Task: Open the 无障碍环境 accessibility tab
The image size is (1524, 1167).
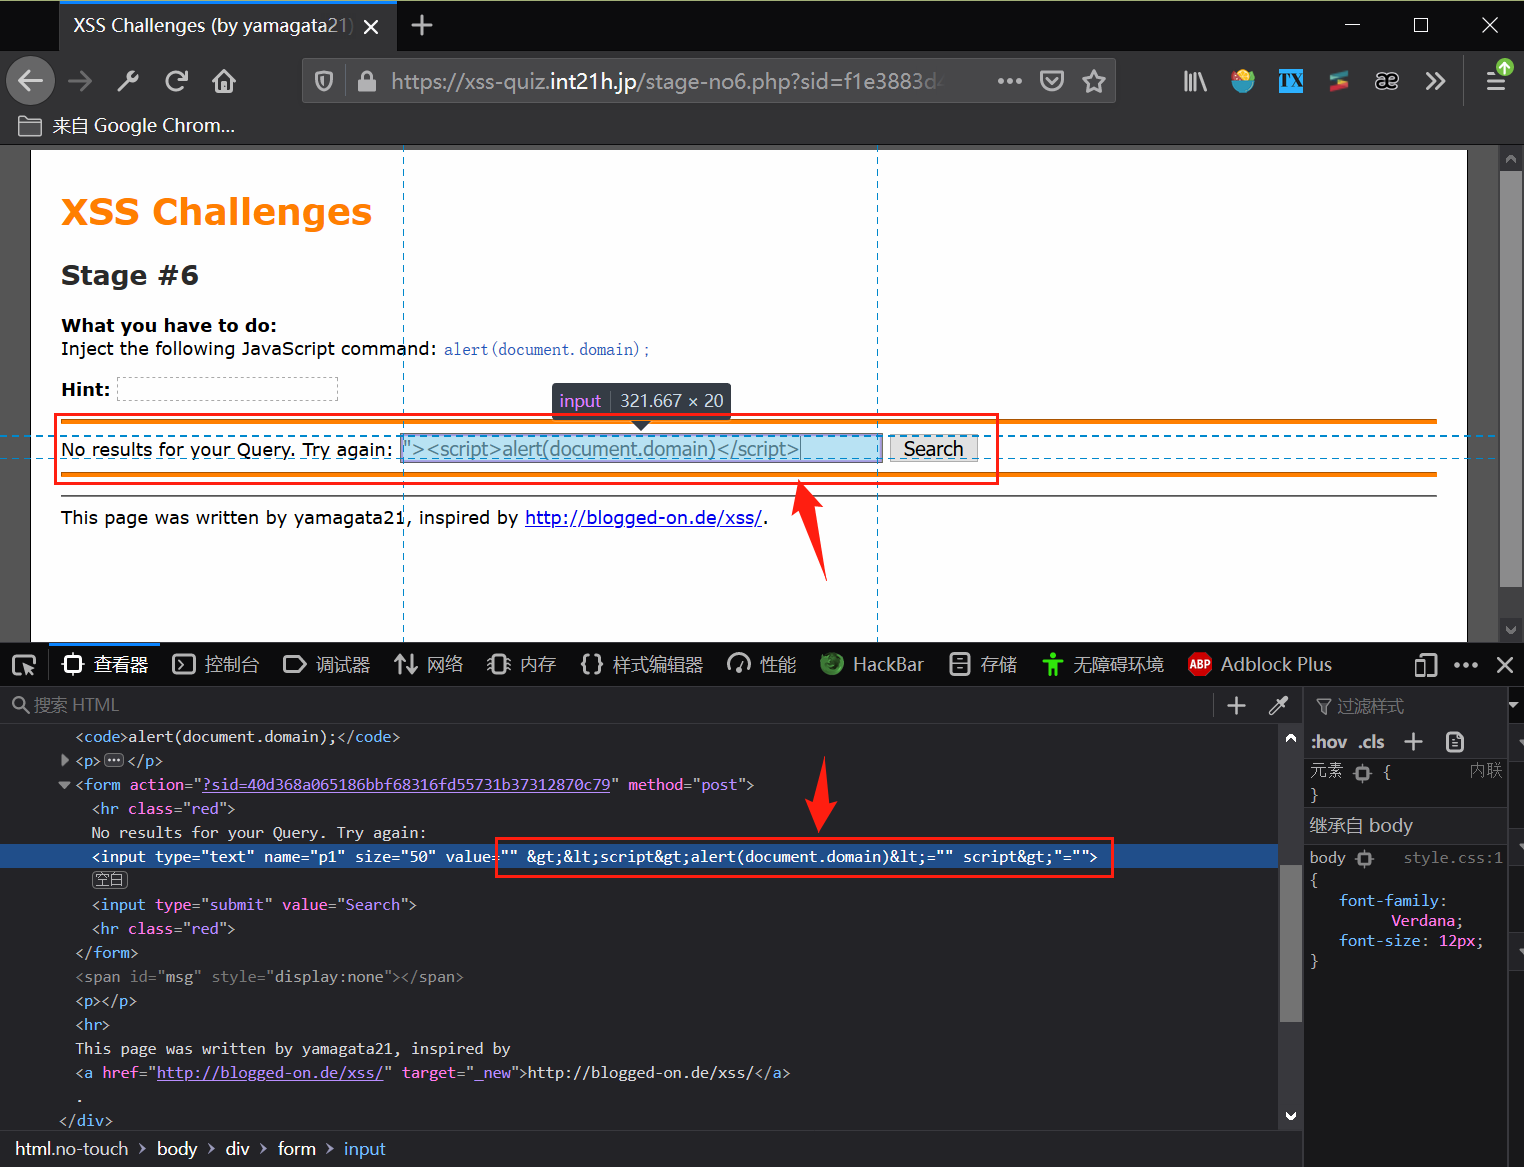Action: click(1103, 665)
